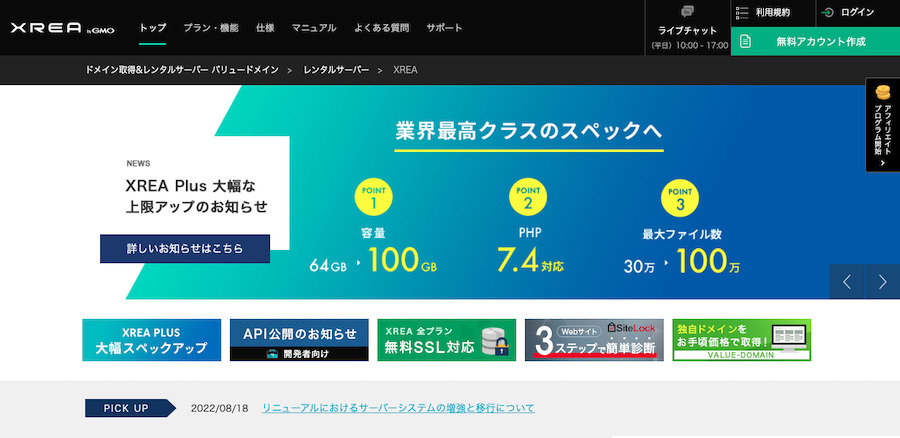
Task: Open the プラン・機能 menu
Action: [211, 28]
